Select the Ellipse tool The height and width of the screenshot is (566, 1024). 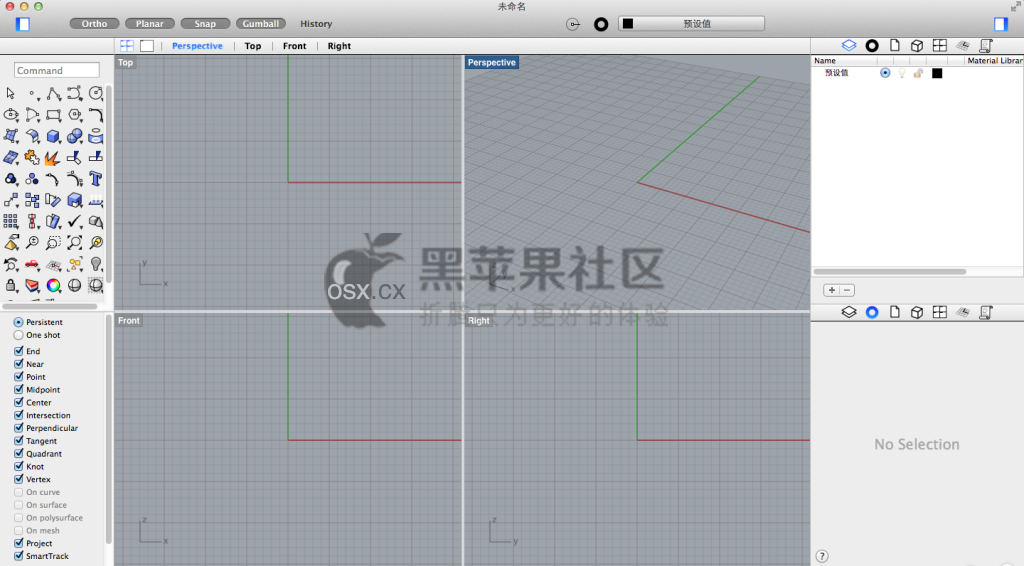click(10, 115)
